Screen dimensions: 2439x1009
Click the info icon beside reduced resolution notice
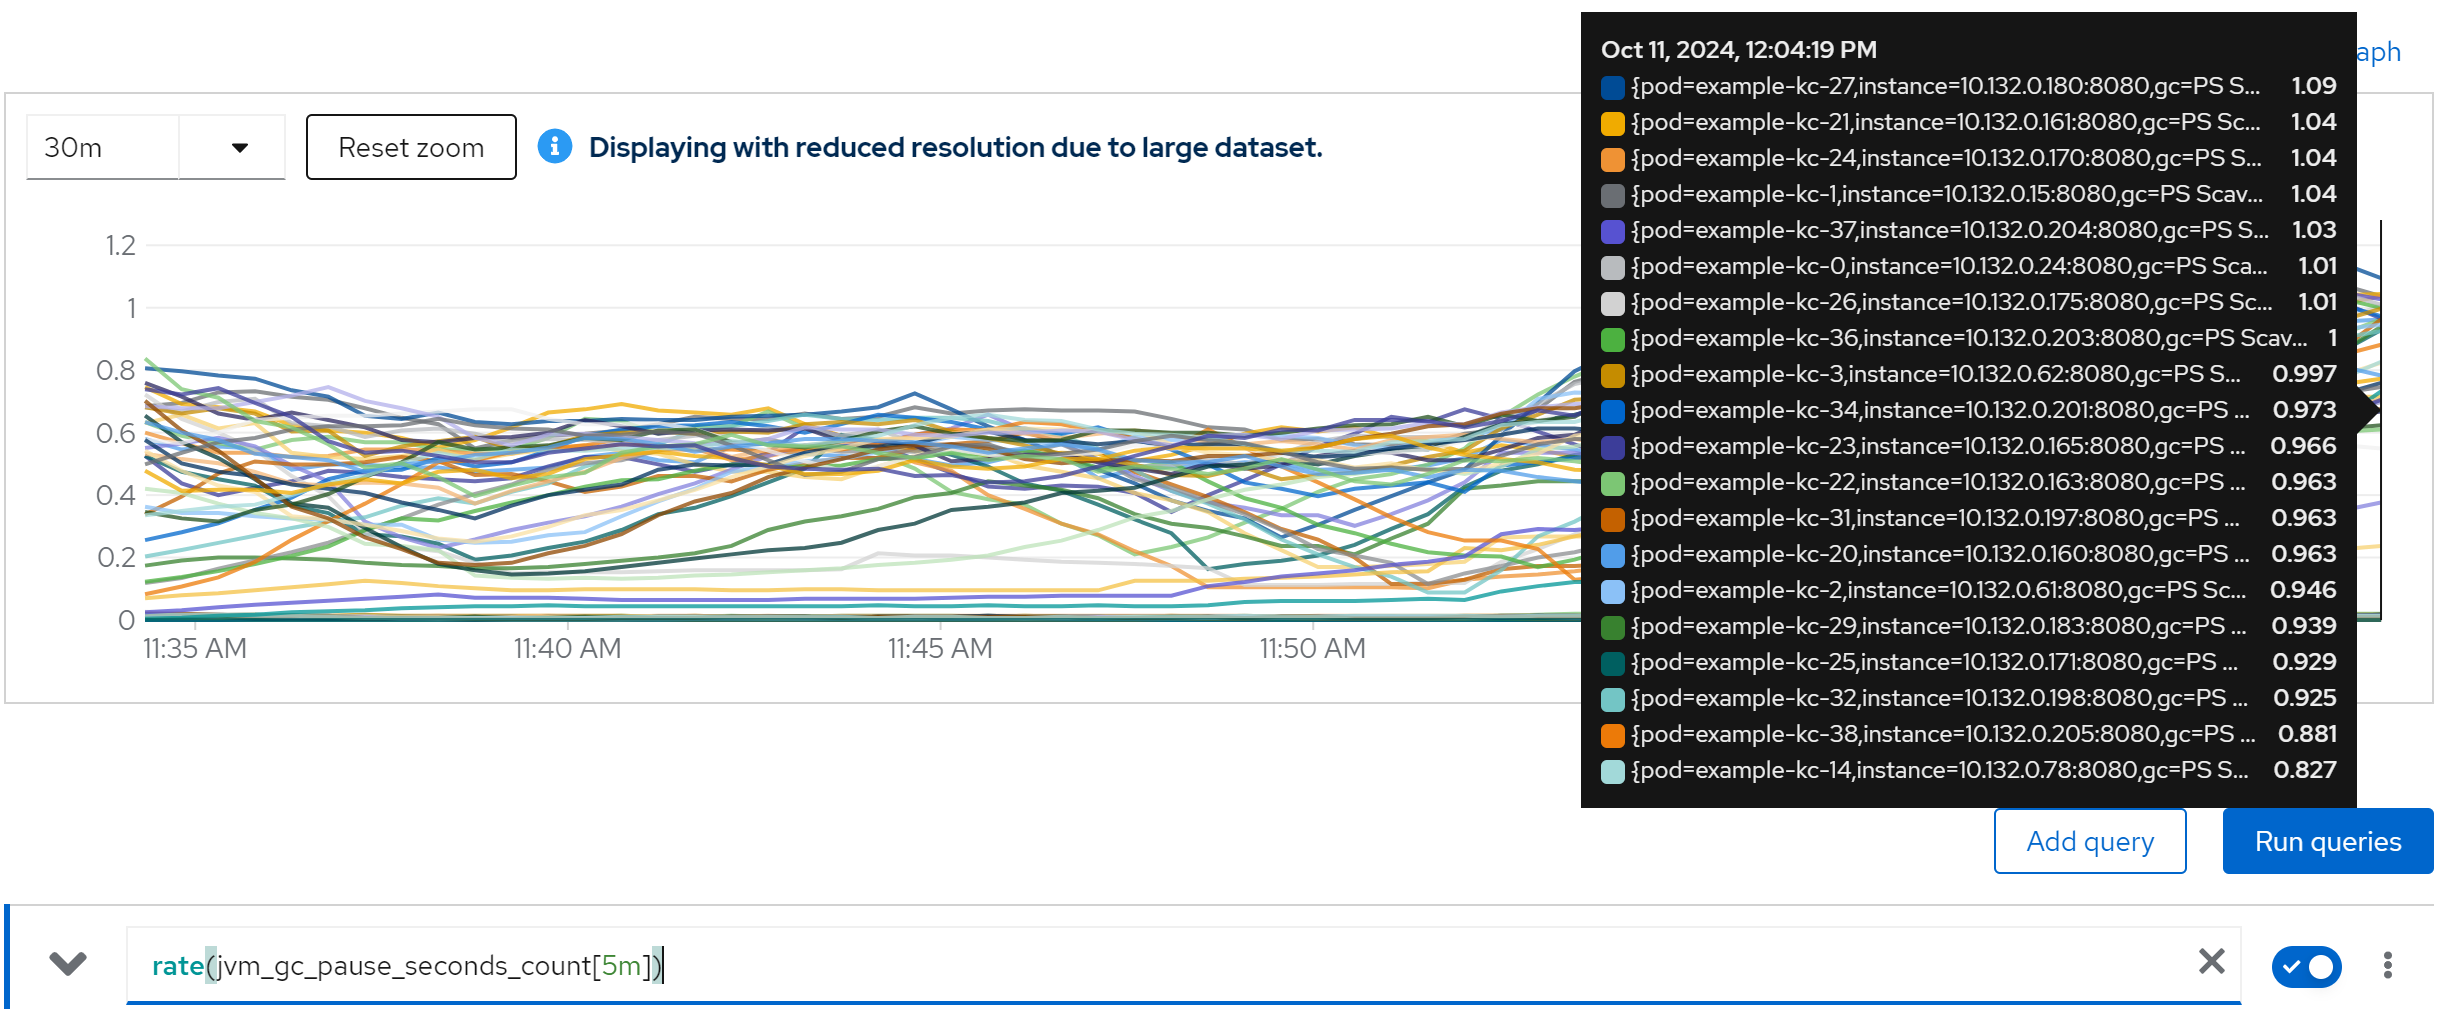tap(555, 147)
